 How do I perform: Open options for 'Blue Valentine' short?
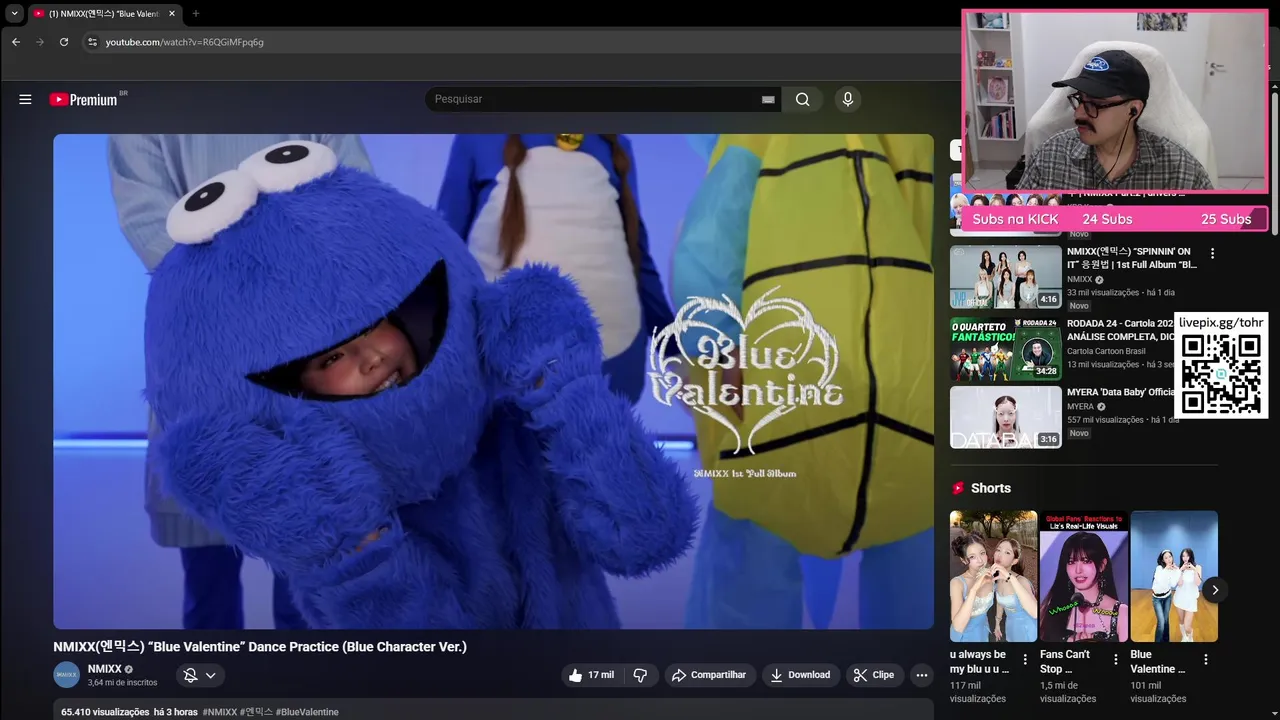tap(1205, 660)
